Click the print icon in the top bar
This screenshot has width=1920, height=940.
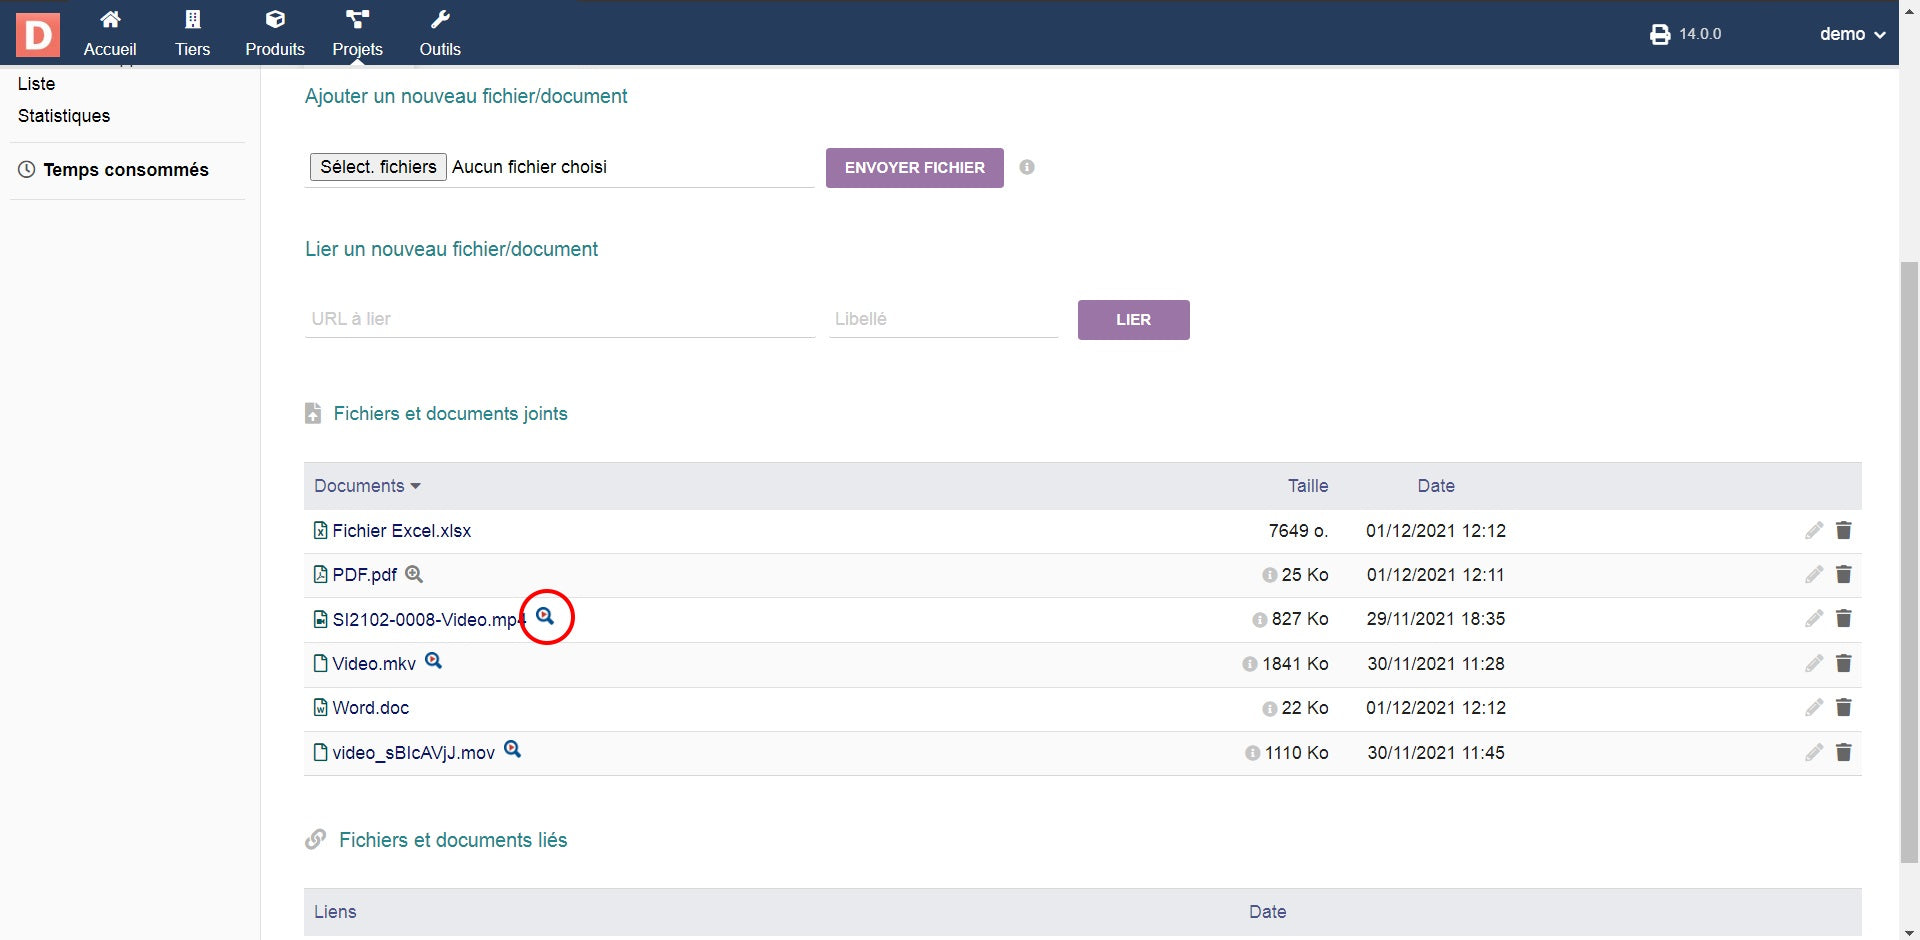[x=1659, y=35]
